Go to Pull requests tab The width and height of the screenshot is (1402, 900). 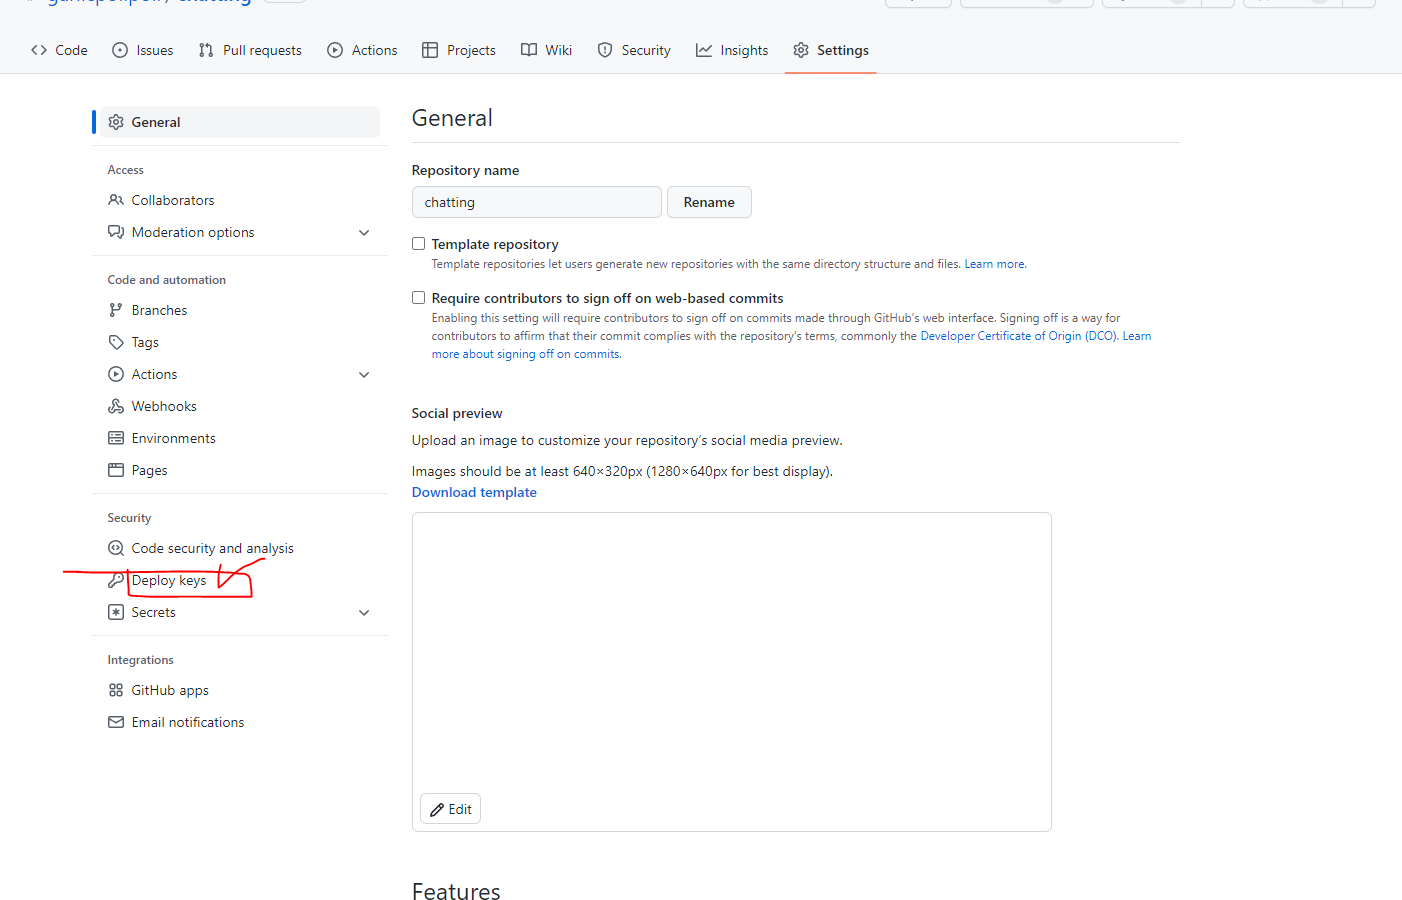pyautogui.click(x=250, y=50)
